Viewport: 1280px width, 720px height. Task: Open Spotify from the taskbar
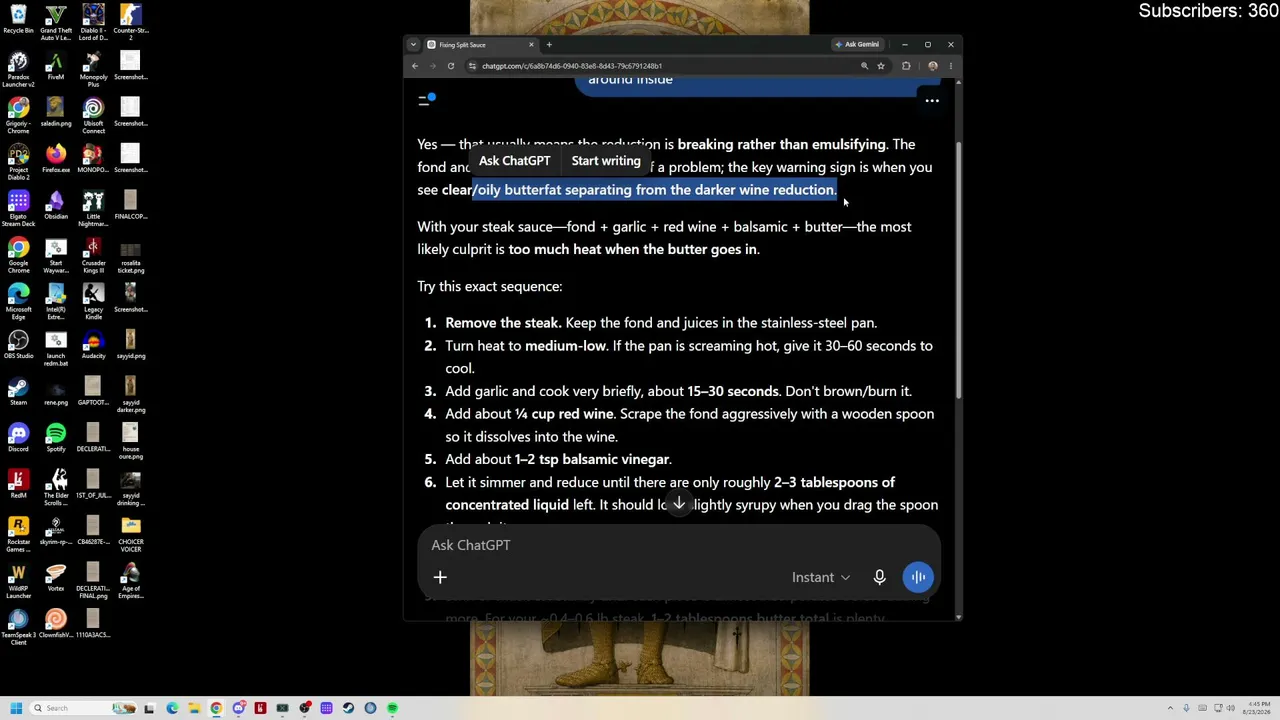[x=392, y=708]
